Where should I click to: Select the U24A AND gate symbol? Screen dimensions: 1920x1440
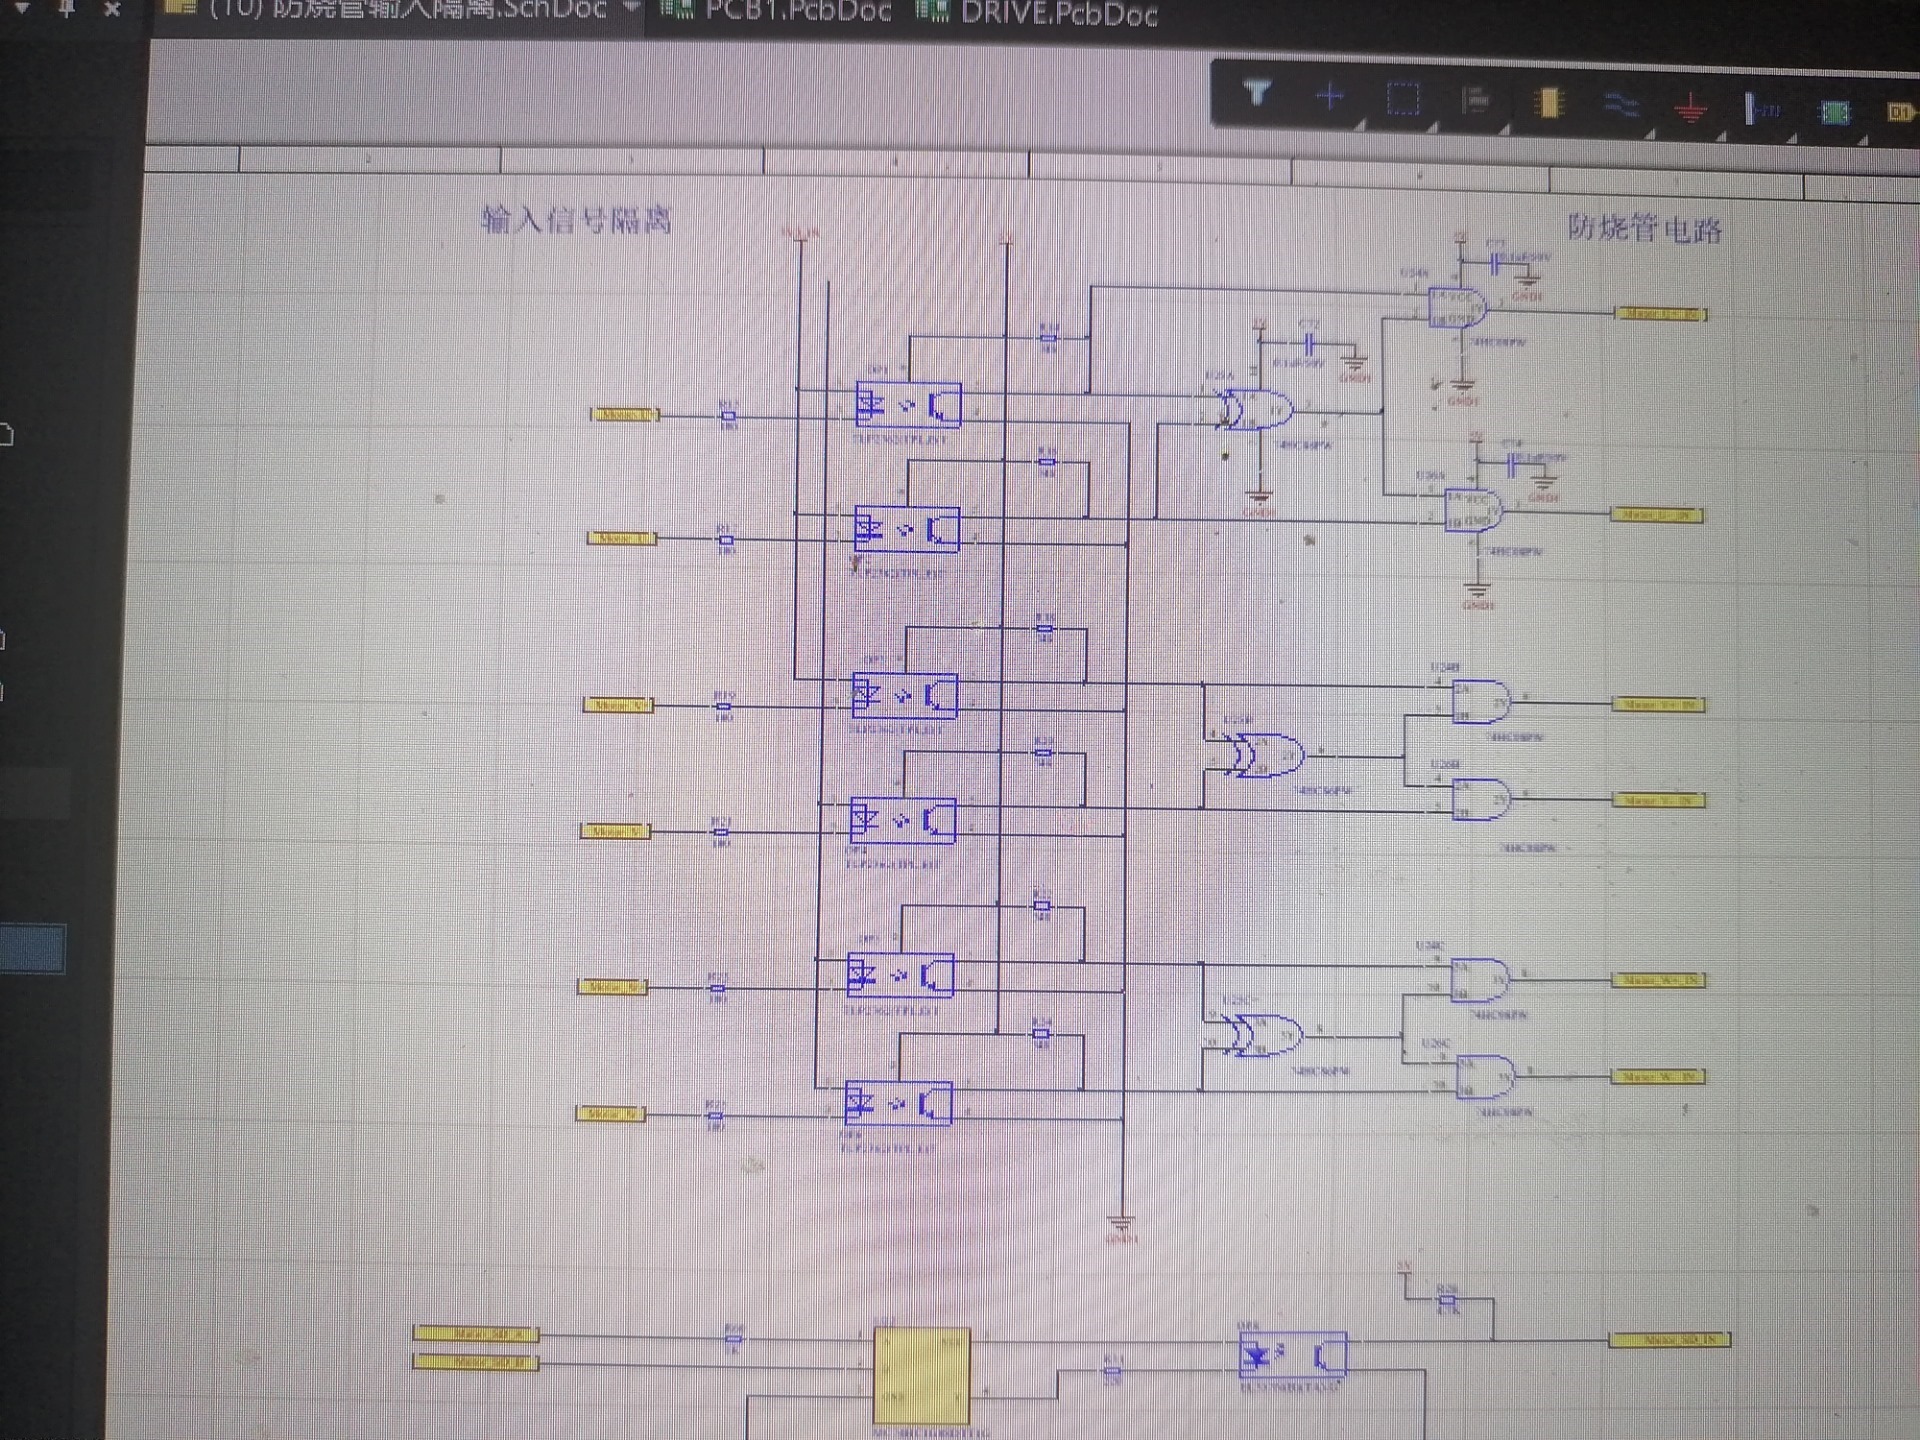click(x=1457, y=307)
